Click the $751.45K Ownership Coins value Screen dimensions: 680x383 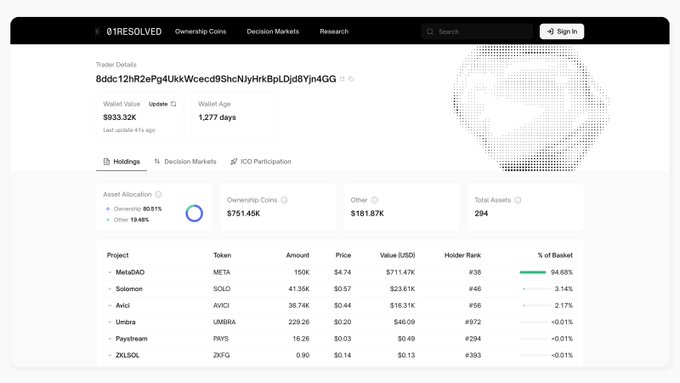[x=243, y=213]
